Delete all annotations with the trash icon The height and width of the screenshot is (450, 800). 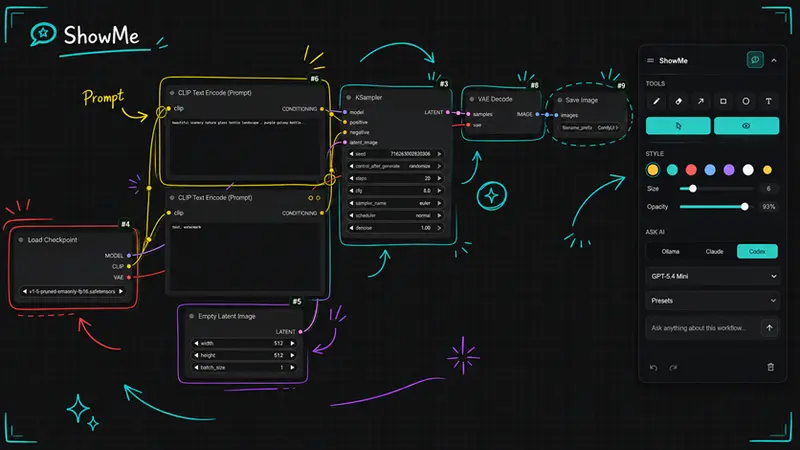[x=770, y=367]
